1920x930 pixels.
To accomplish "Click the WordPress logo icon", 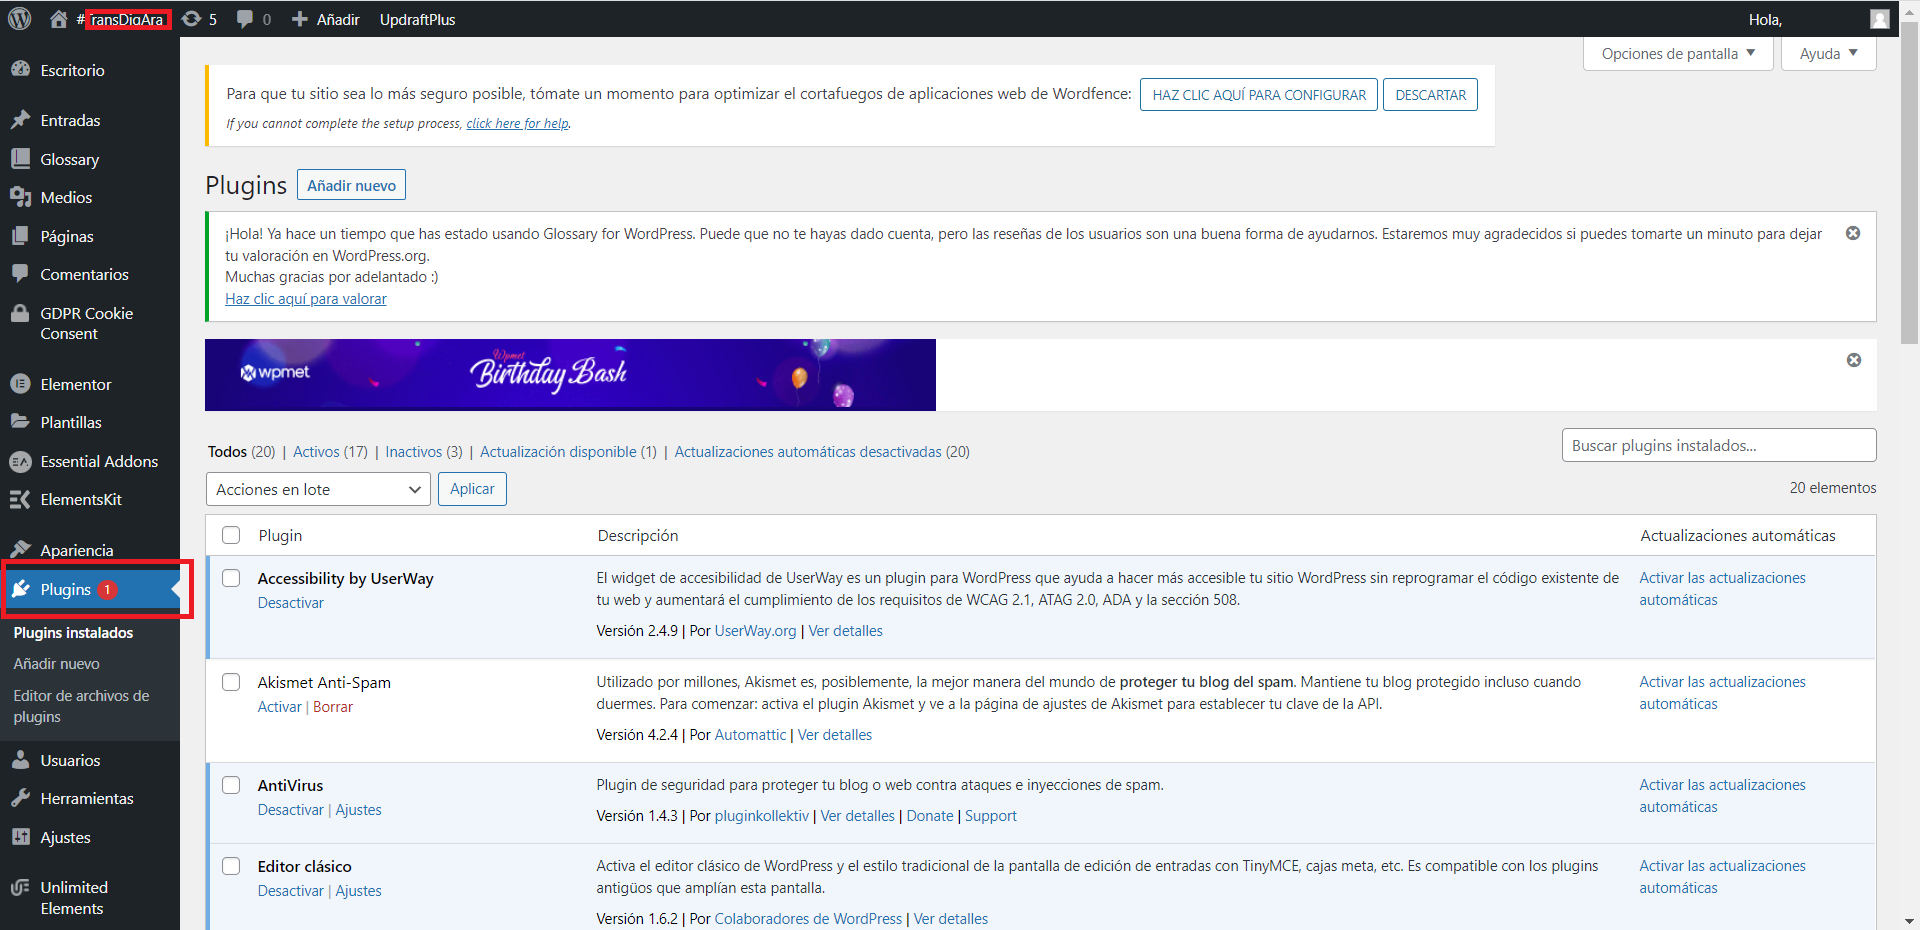I will point(20,19).
